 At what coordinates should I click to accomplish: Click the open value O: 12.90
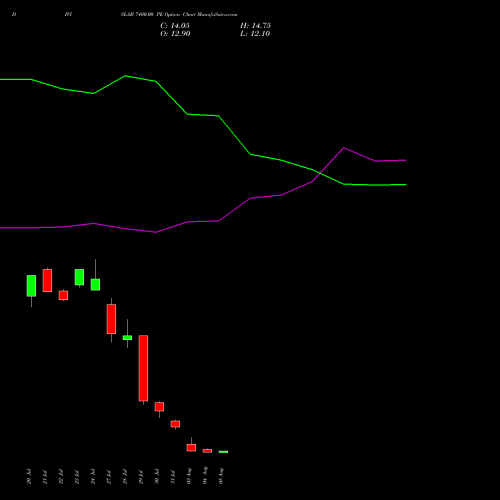175,34
